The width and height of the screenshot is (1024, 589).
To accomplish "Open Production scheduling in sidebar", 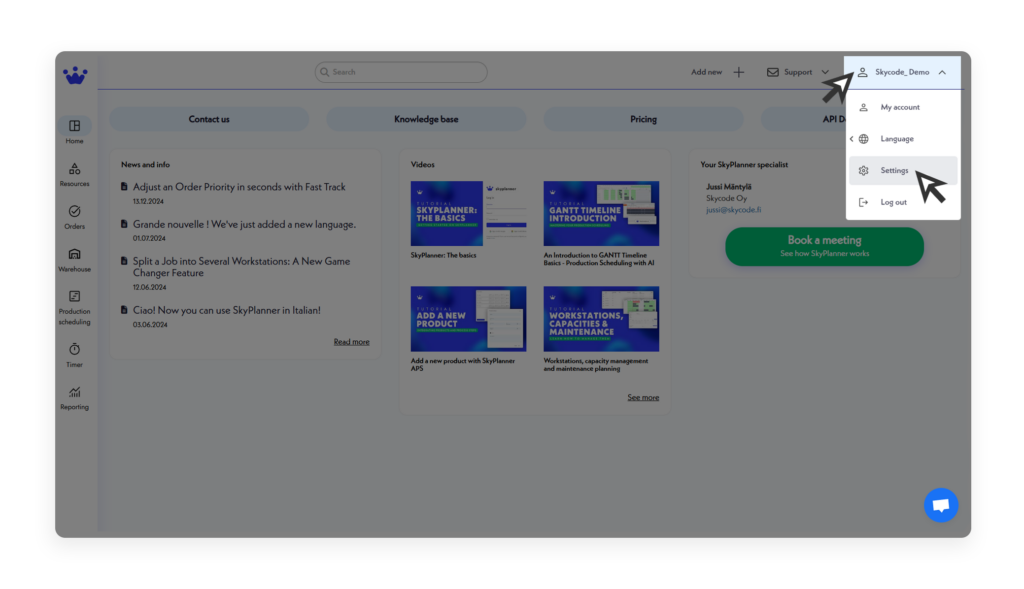I will pos(75,297).
